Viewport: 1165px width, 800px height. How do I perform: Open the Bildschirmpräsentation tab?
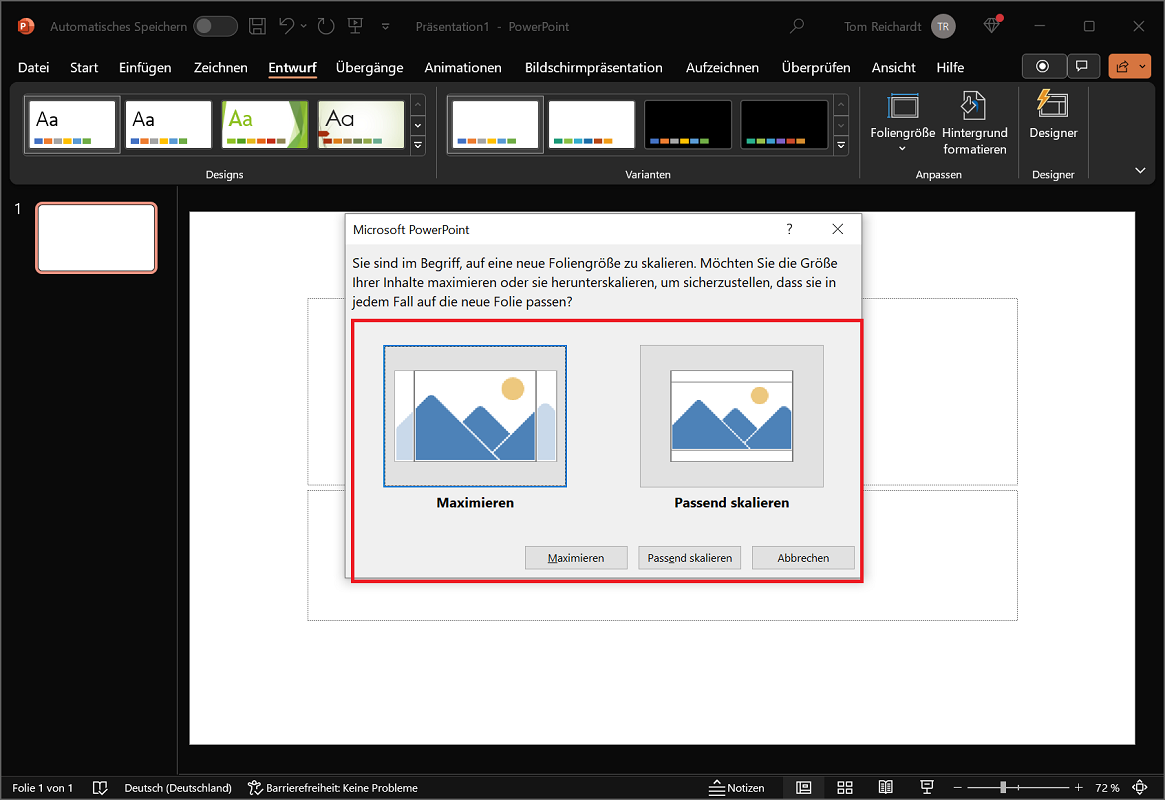(594, 68)
